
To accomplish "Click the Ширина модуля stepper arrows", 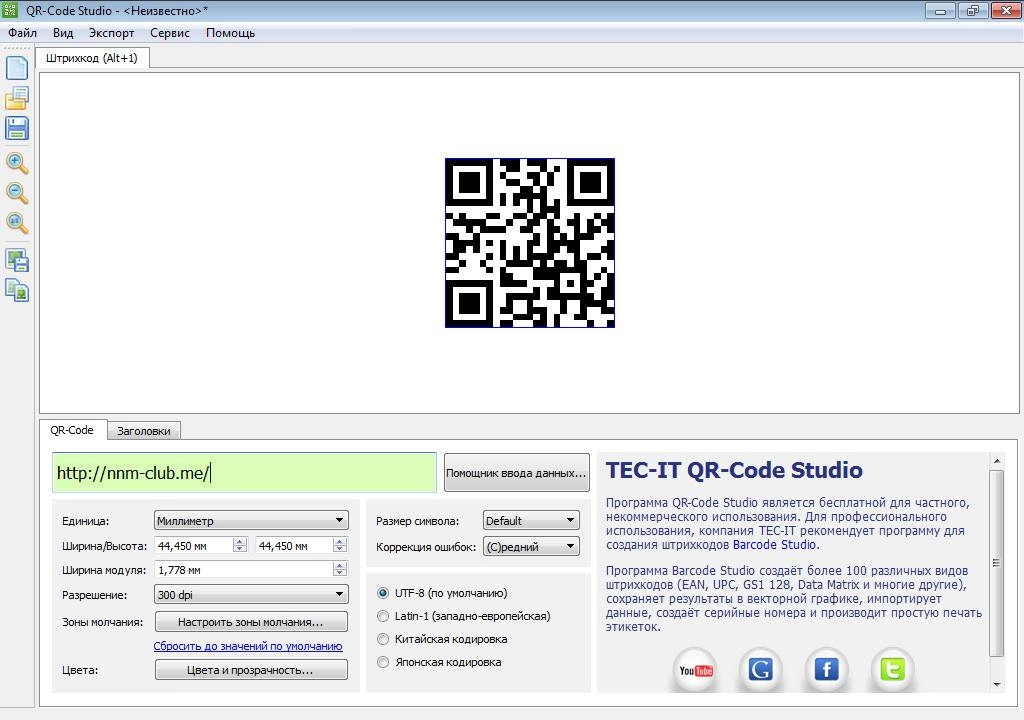I will (340, 570).
